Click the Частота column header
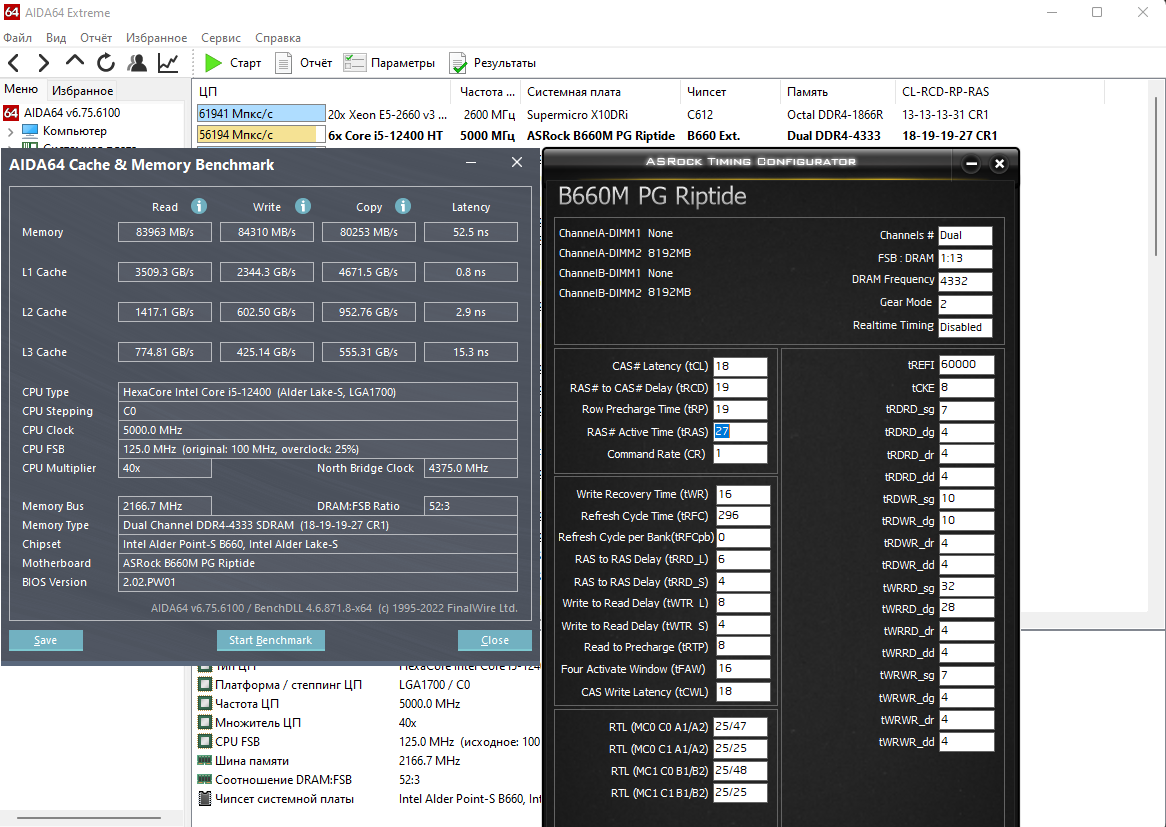Viewport: 1166px width, 827px height. [486, 92]
